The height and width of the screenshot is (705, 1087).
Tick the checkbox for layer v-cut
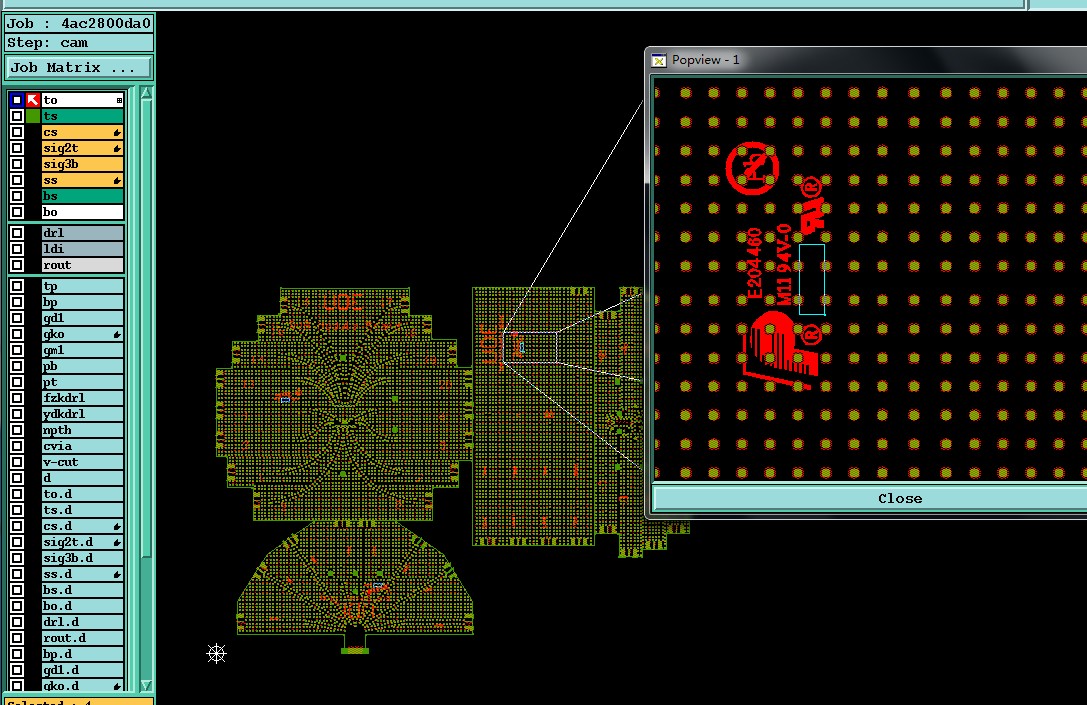(x=17, y=462)
